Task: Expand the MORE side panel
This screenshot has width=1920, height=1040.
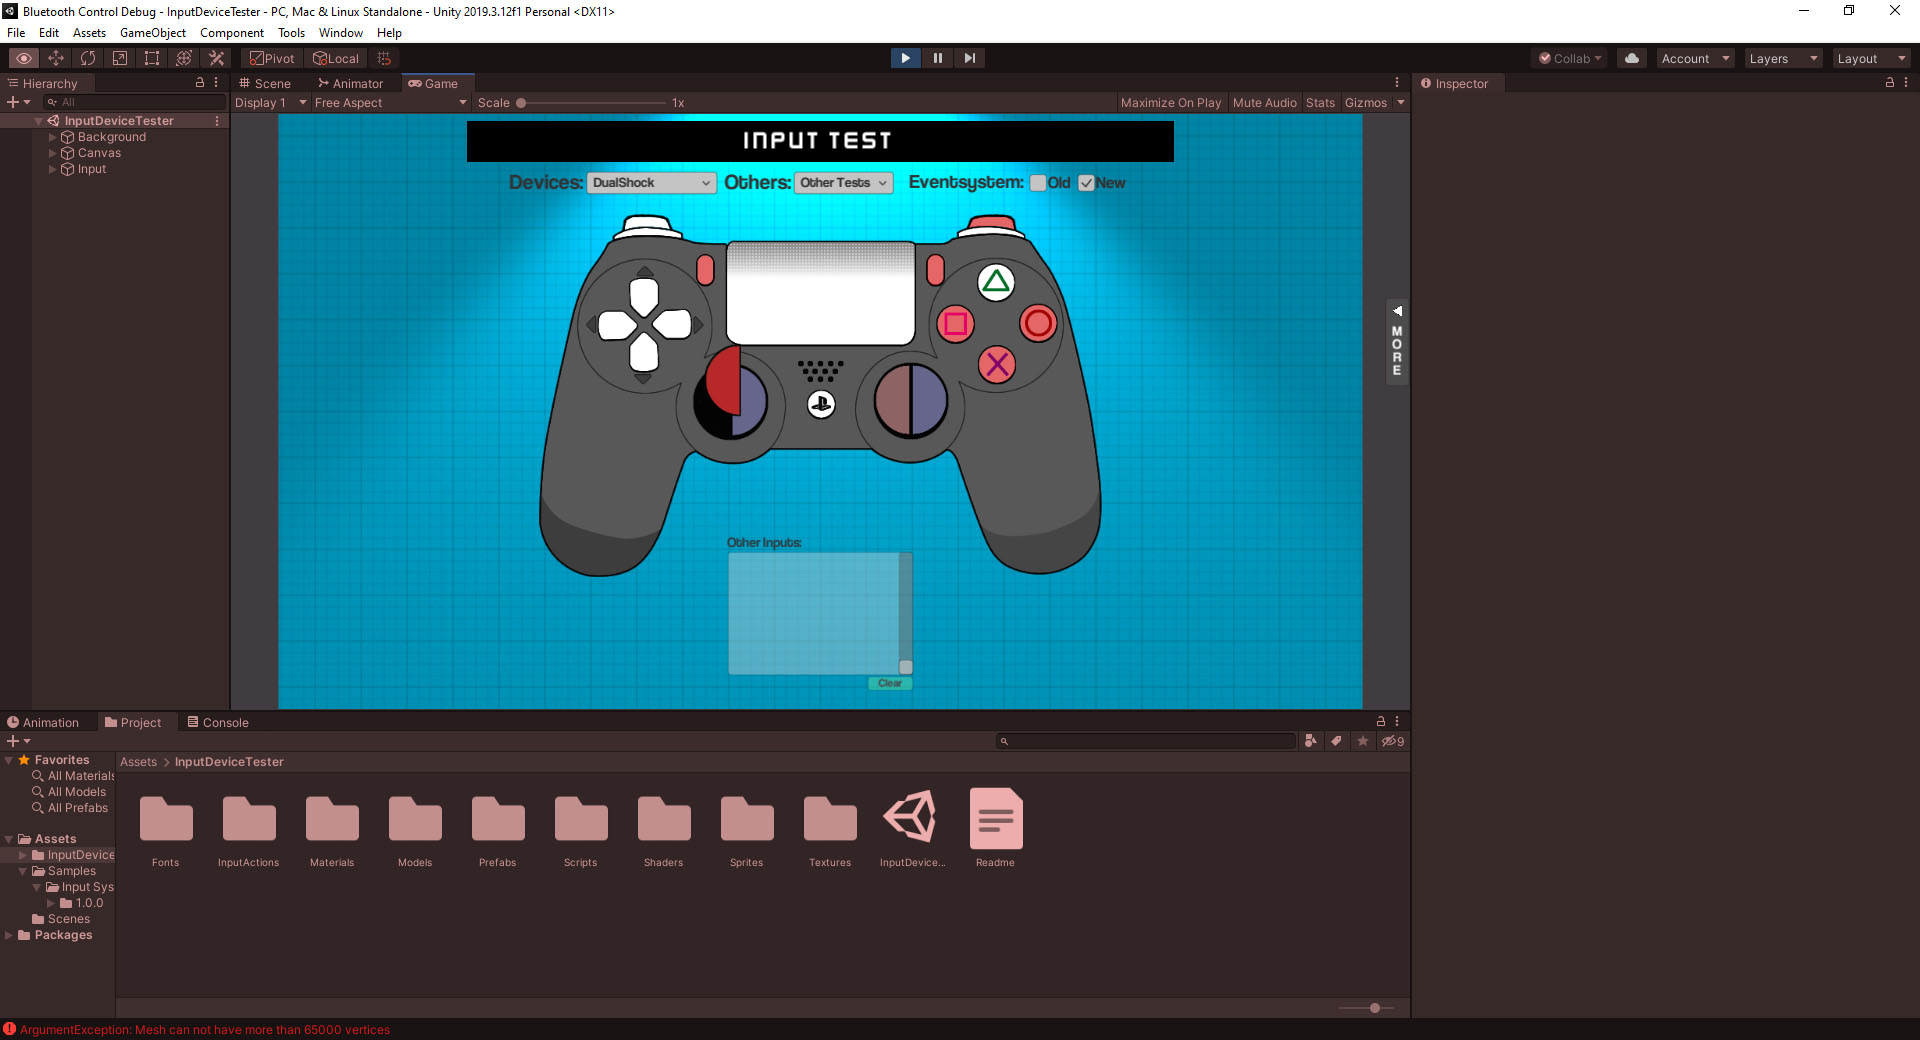Action: point(1397,341)
